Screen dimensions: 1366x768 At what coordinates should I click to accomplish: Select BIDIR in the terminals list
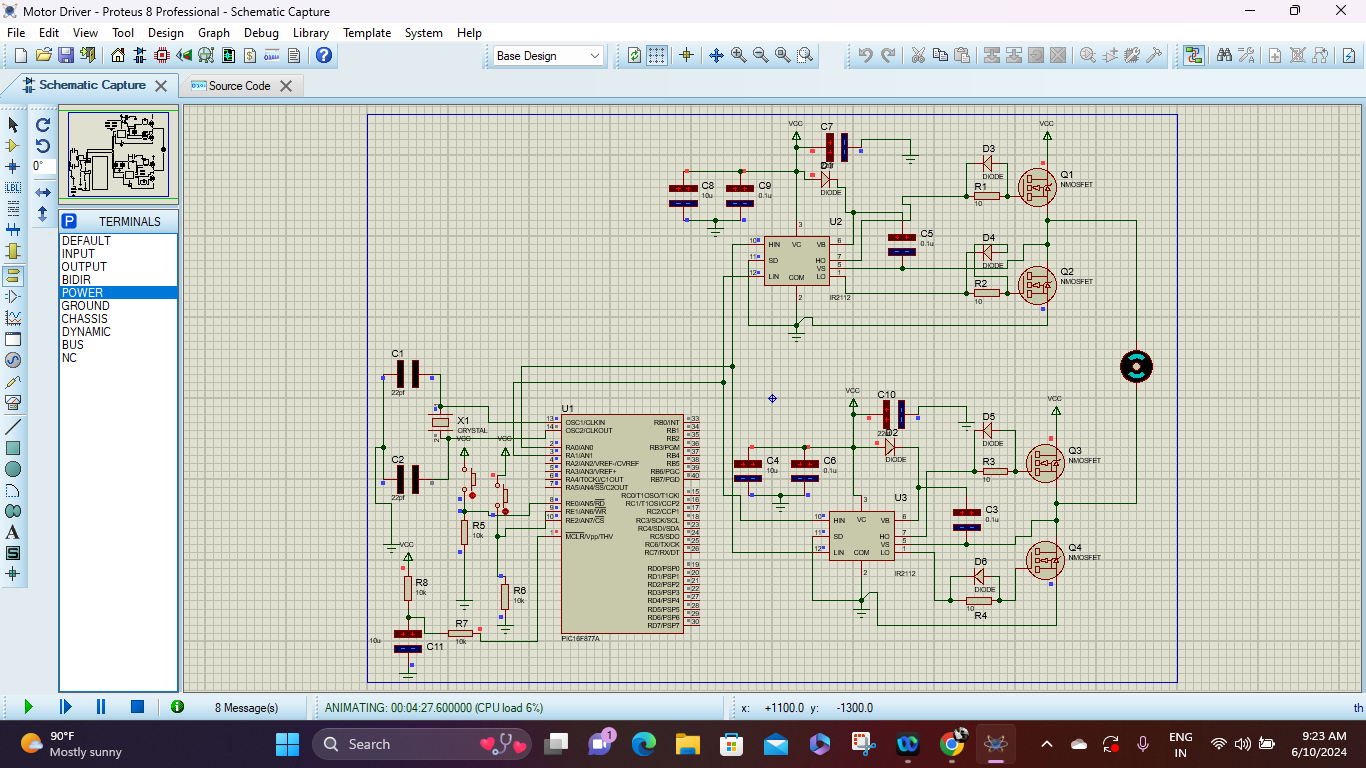[118, 280]
